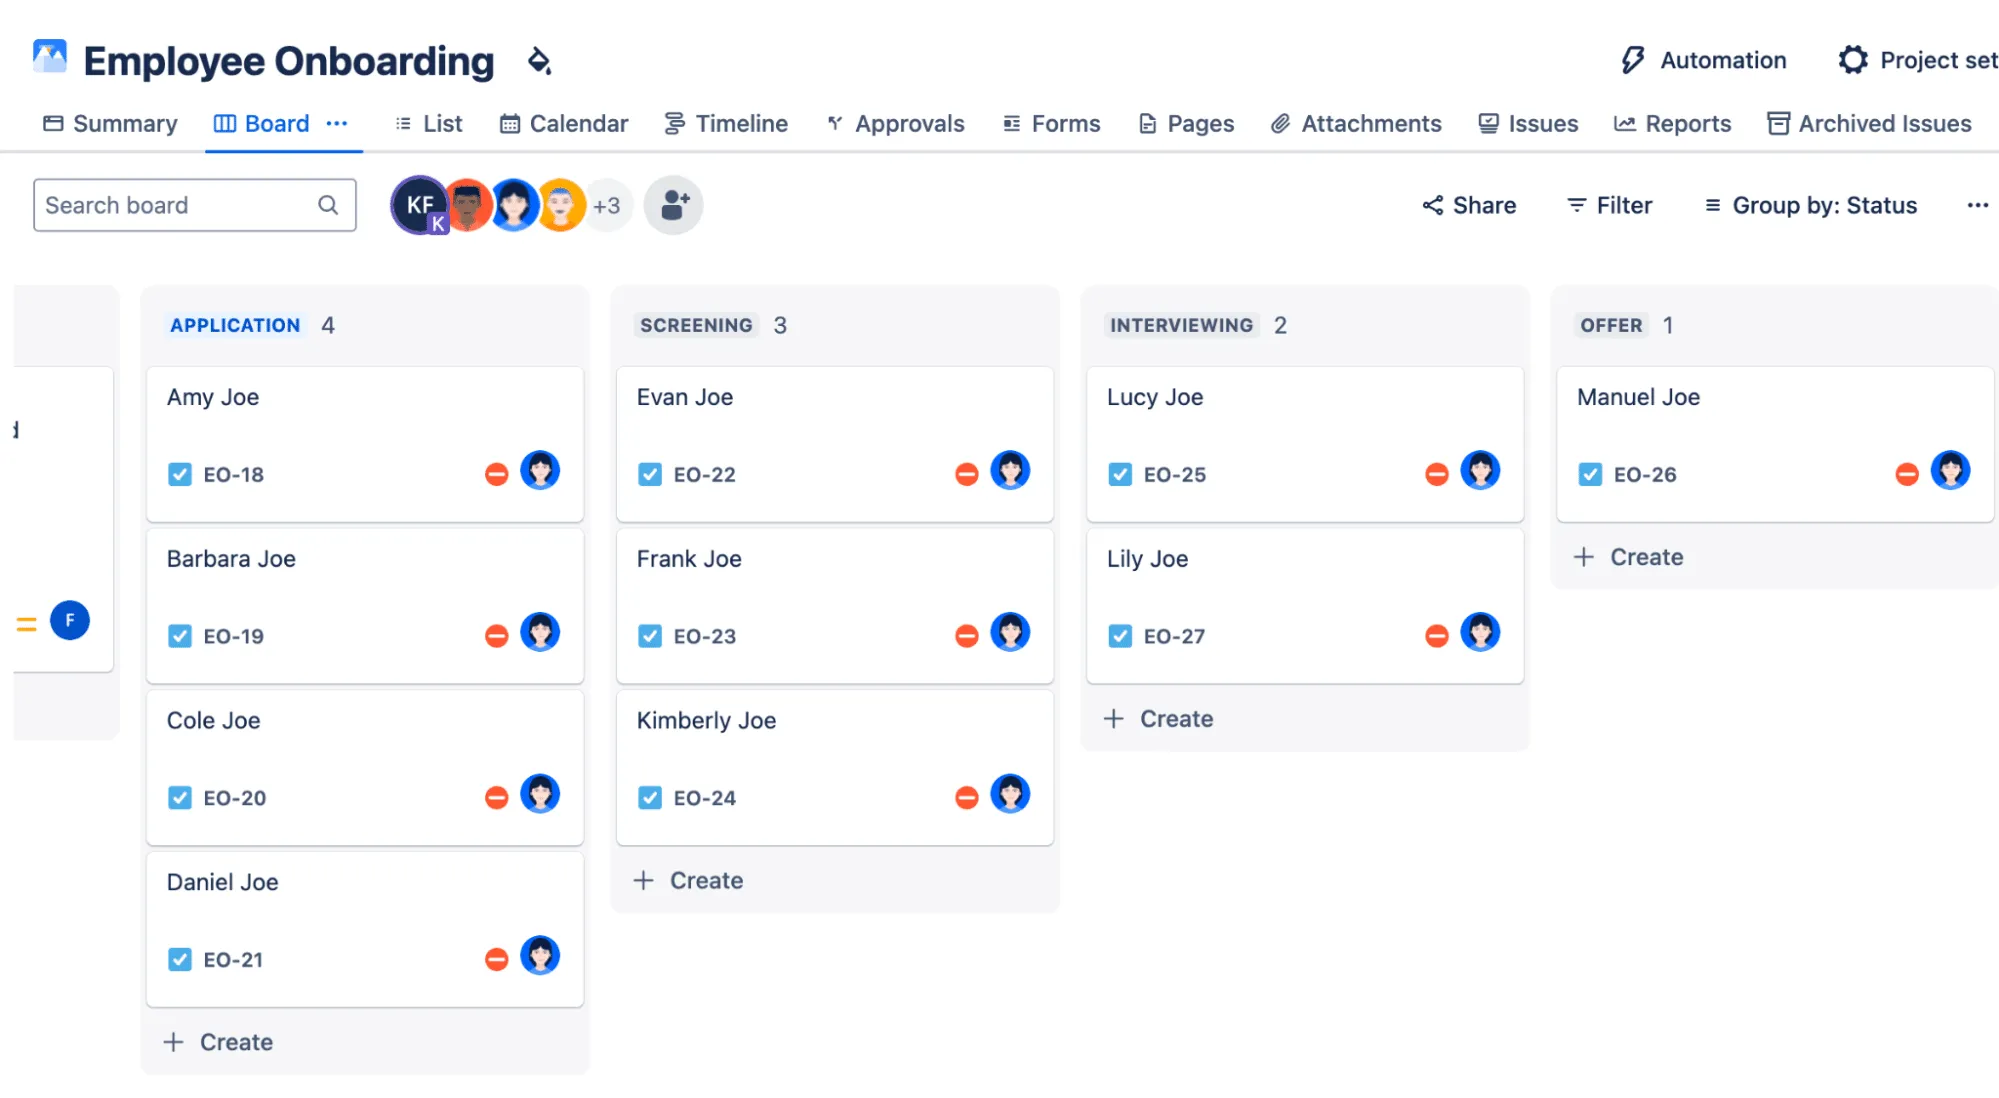Click the task checkbox icon on EO-20
This screenshot has height=1098, width=1999.
pyautogui.click(x=180, y=798)
